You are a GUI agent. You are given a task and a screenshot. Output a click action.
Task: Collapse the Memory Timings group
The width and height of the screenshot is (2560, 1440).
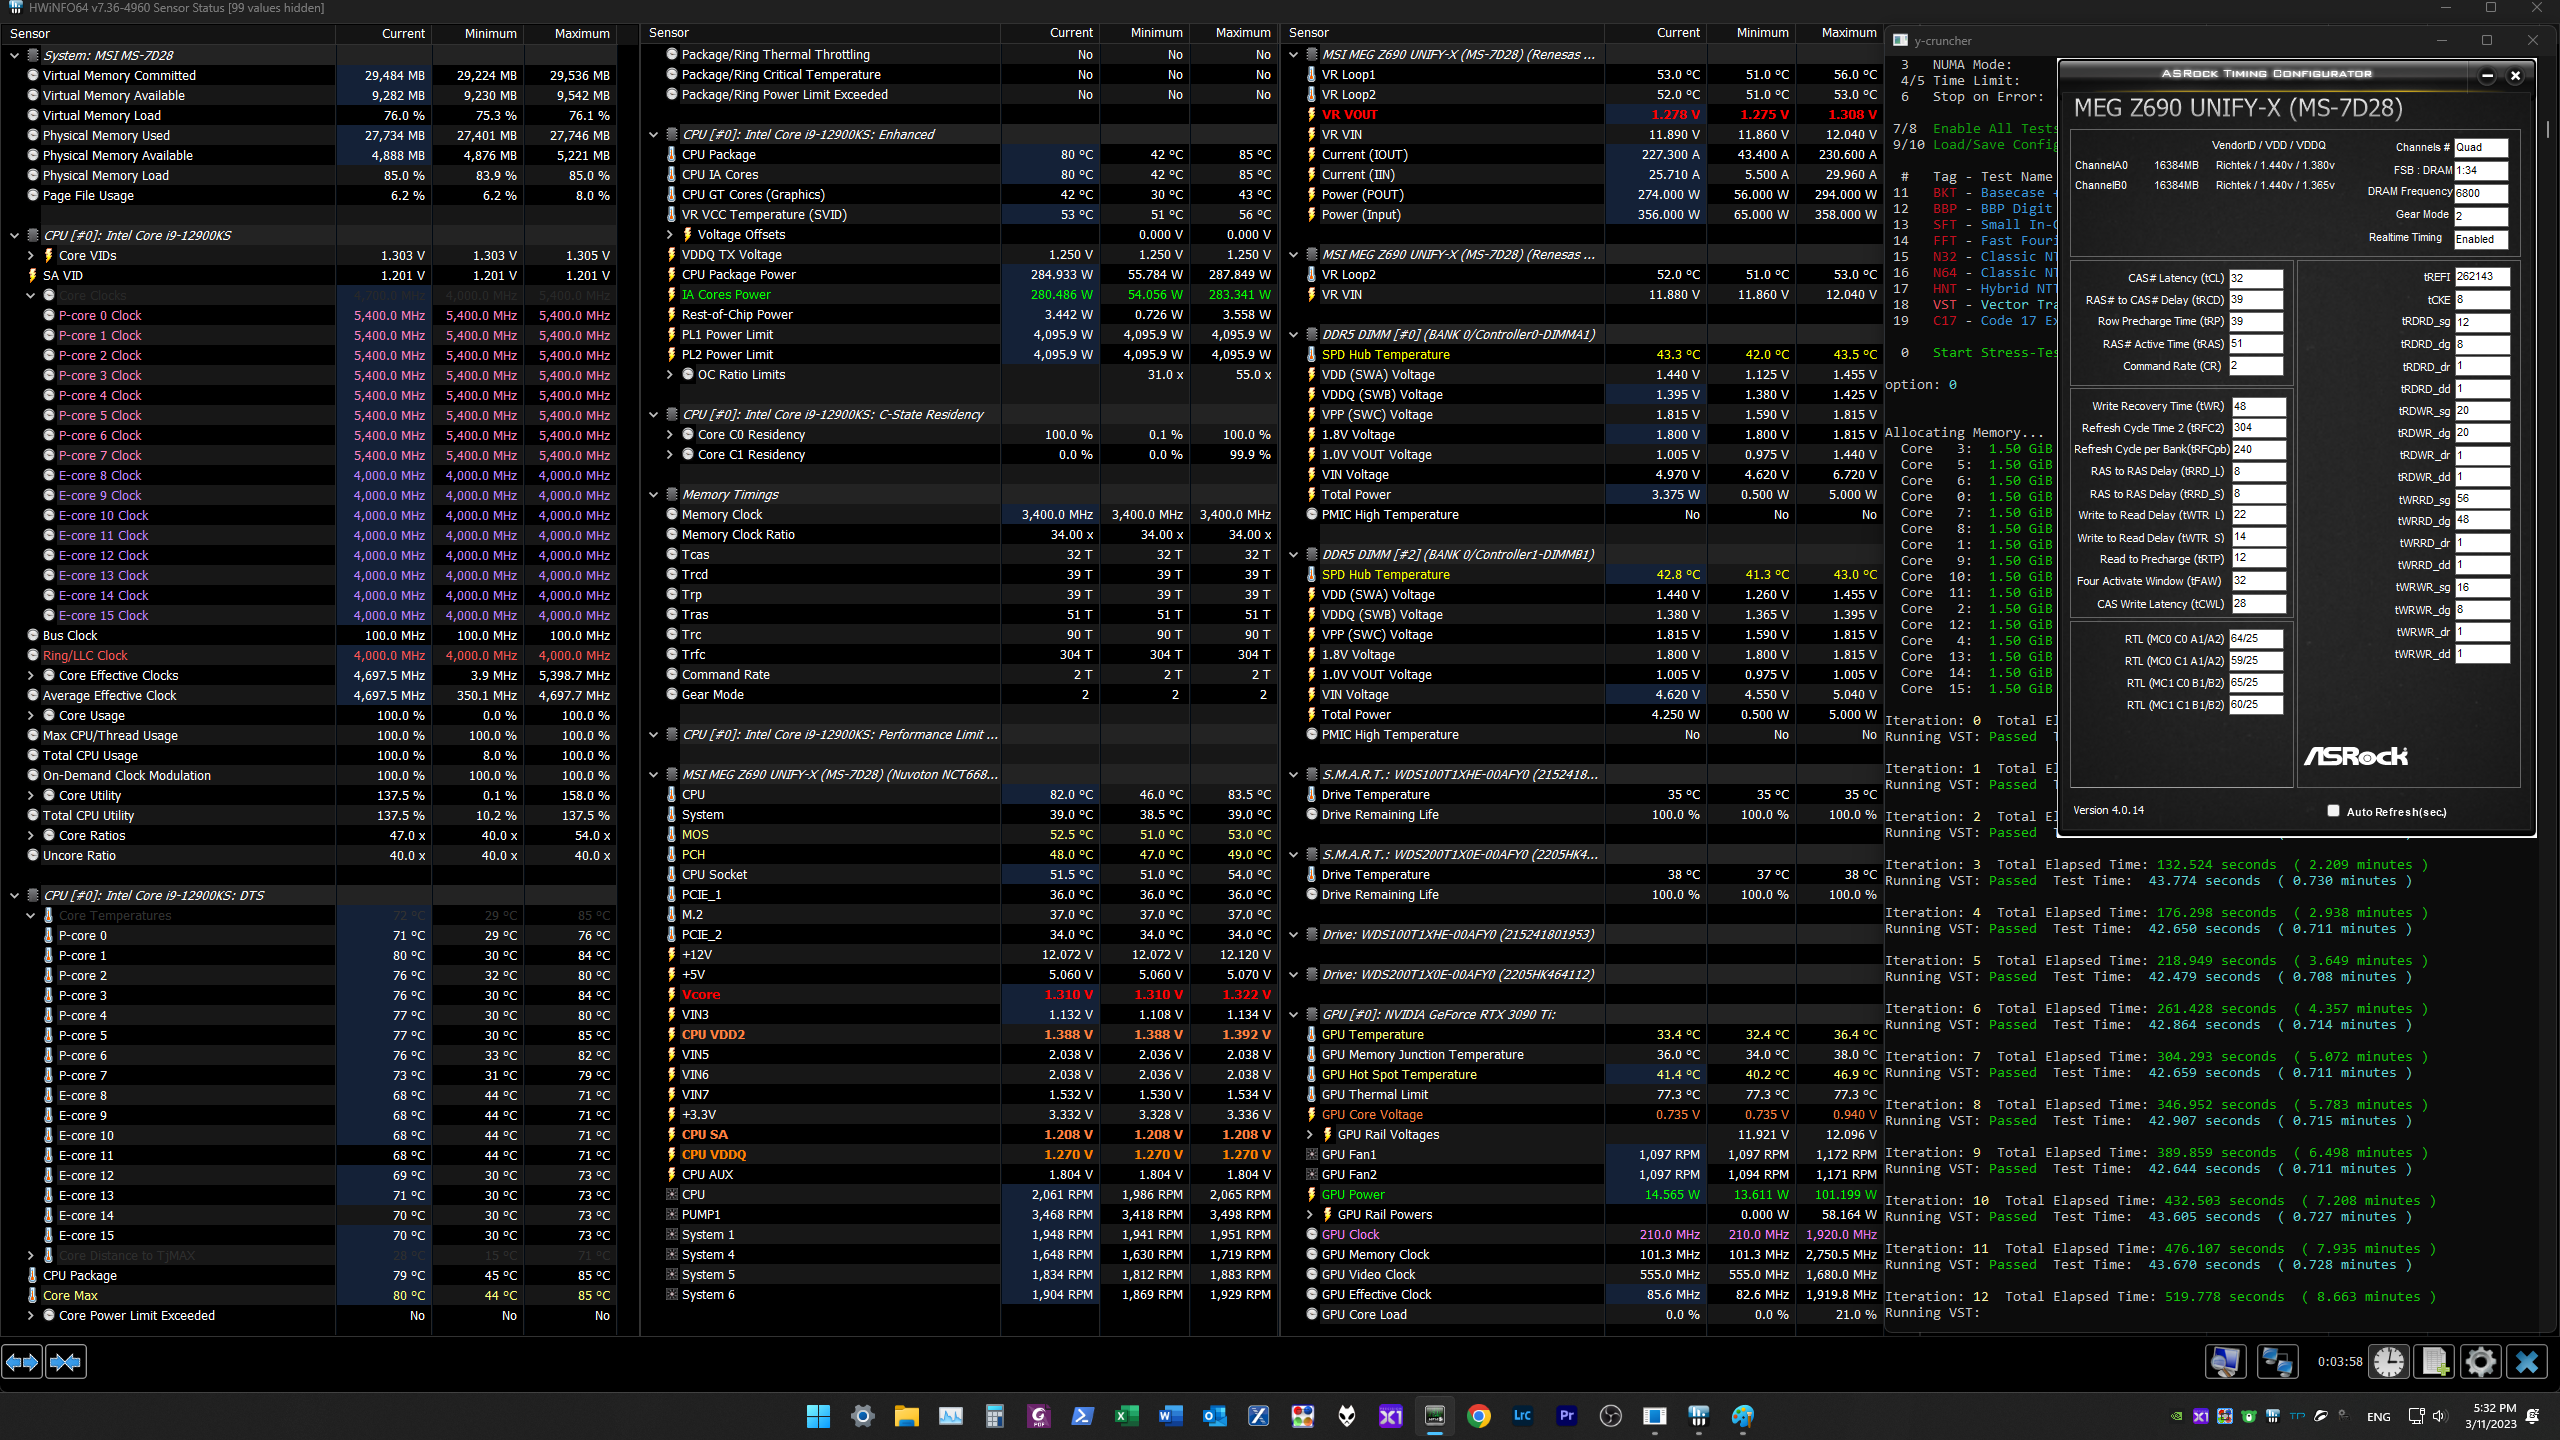[x=653, y=495]
